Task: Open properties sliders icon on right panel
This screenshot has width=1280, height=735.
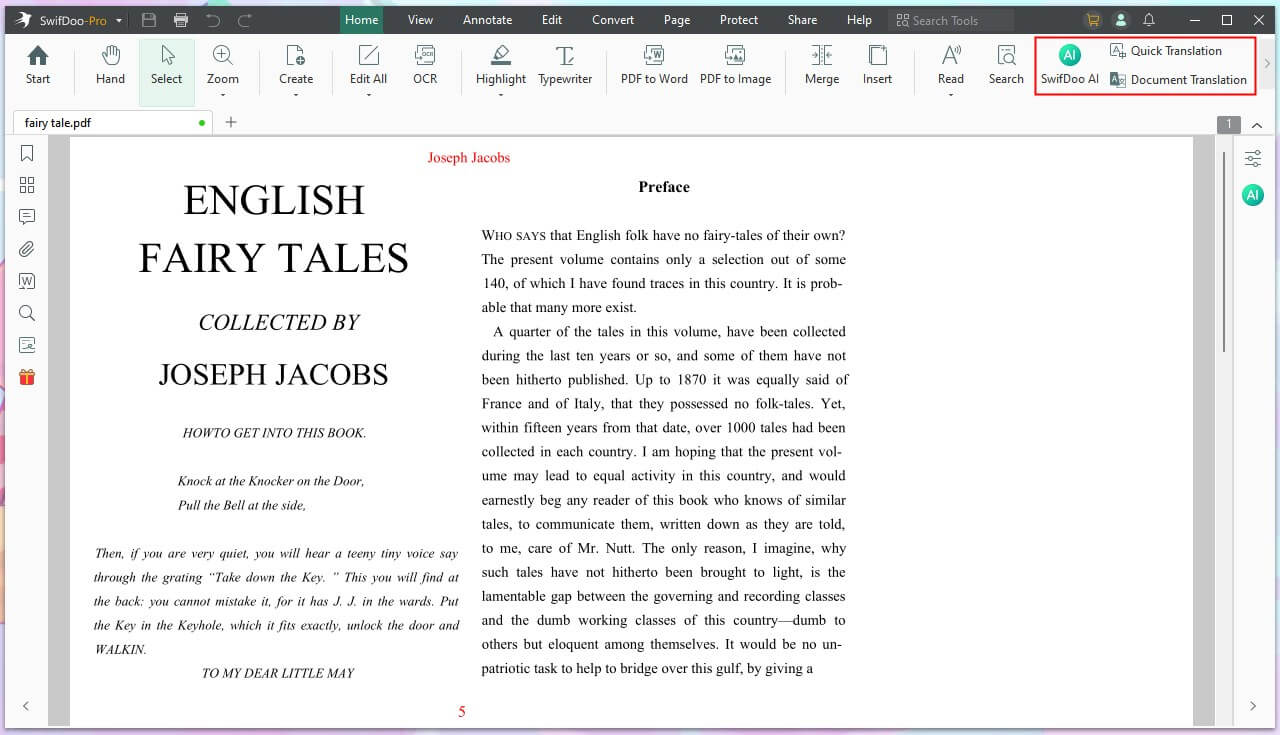Action: tap(1253, 158)
